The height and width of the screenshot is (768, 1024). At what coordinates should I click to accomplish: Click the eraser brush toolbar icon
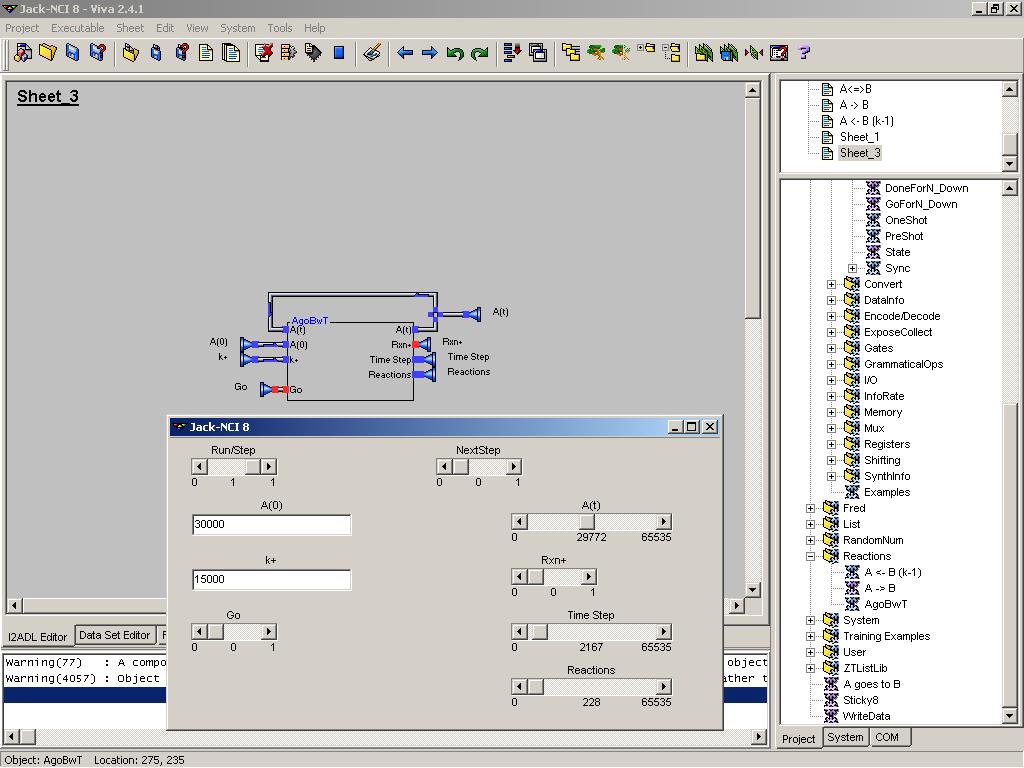click(372, 52)
